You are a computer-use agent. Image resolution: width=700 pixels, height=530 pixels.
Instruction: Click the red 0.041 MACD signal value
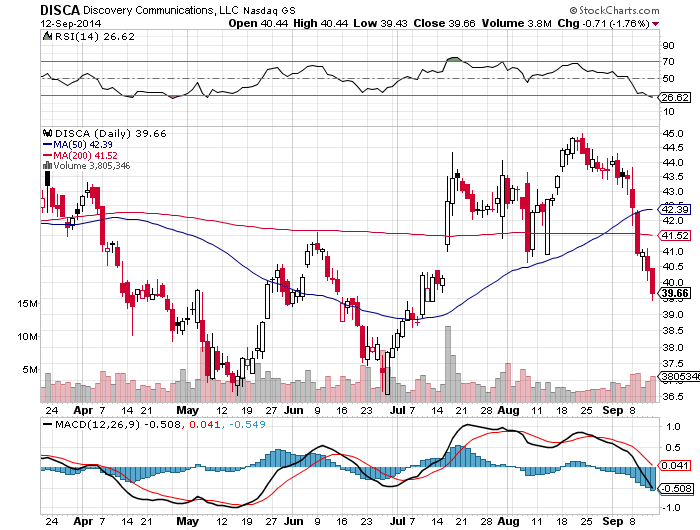205,424
